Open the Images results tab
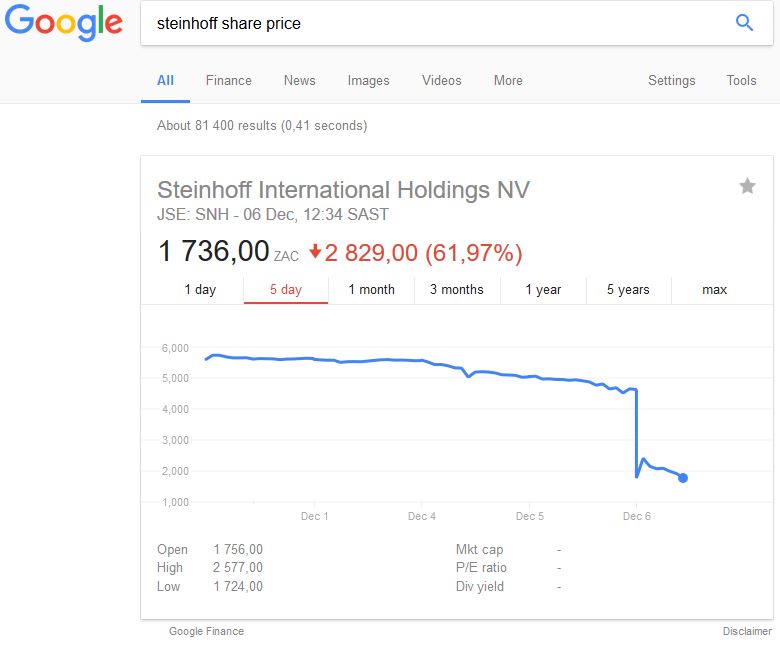780x647 pixels. point(368,80)
